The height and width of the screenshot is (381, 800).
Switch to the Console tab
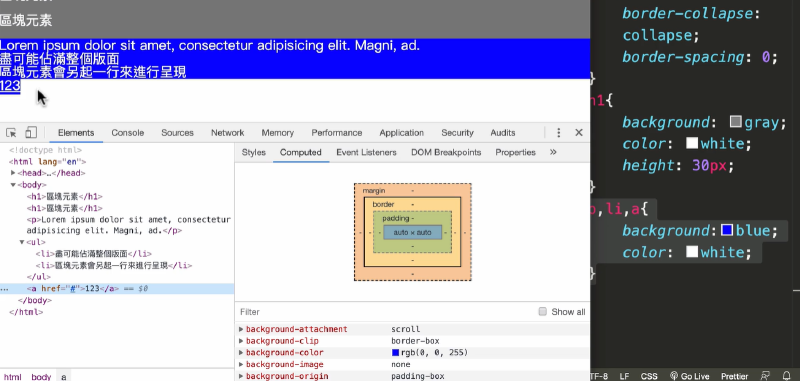pyautogui.click(x=128, y=133)
